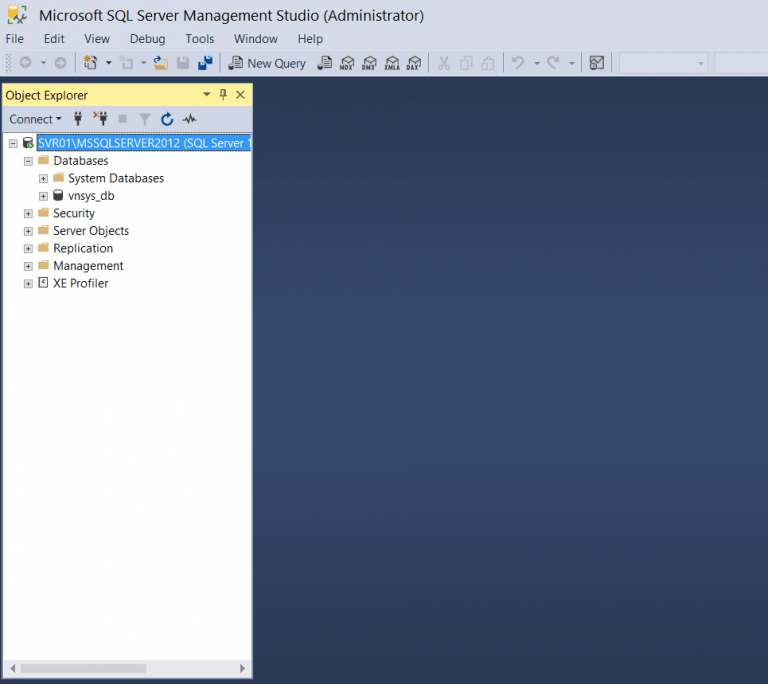
Task: Expand the System Databases folder
Action: tap(43, 178)
